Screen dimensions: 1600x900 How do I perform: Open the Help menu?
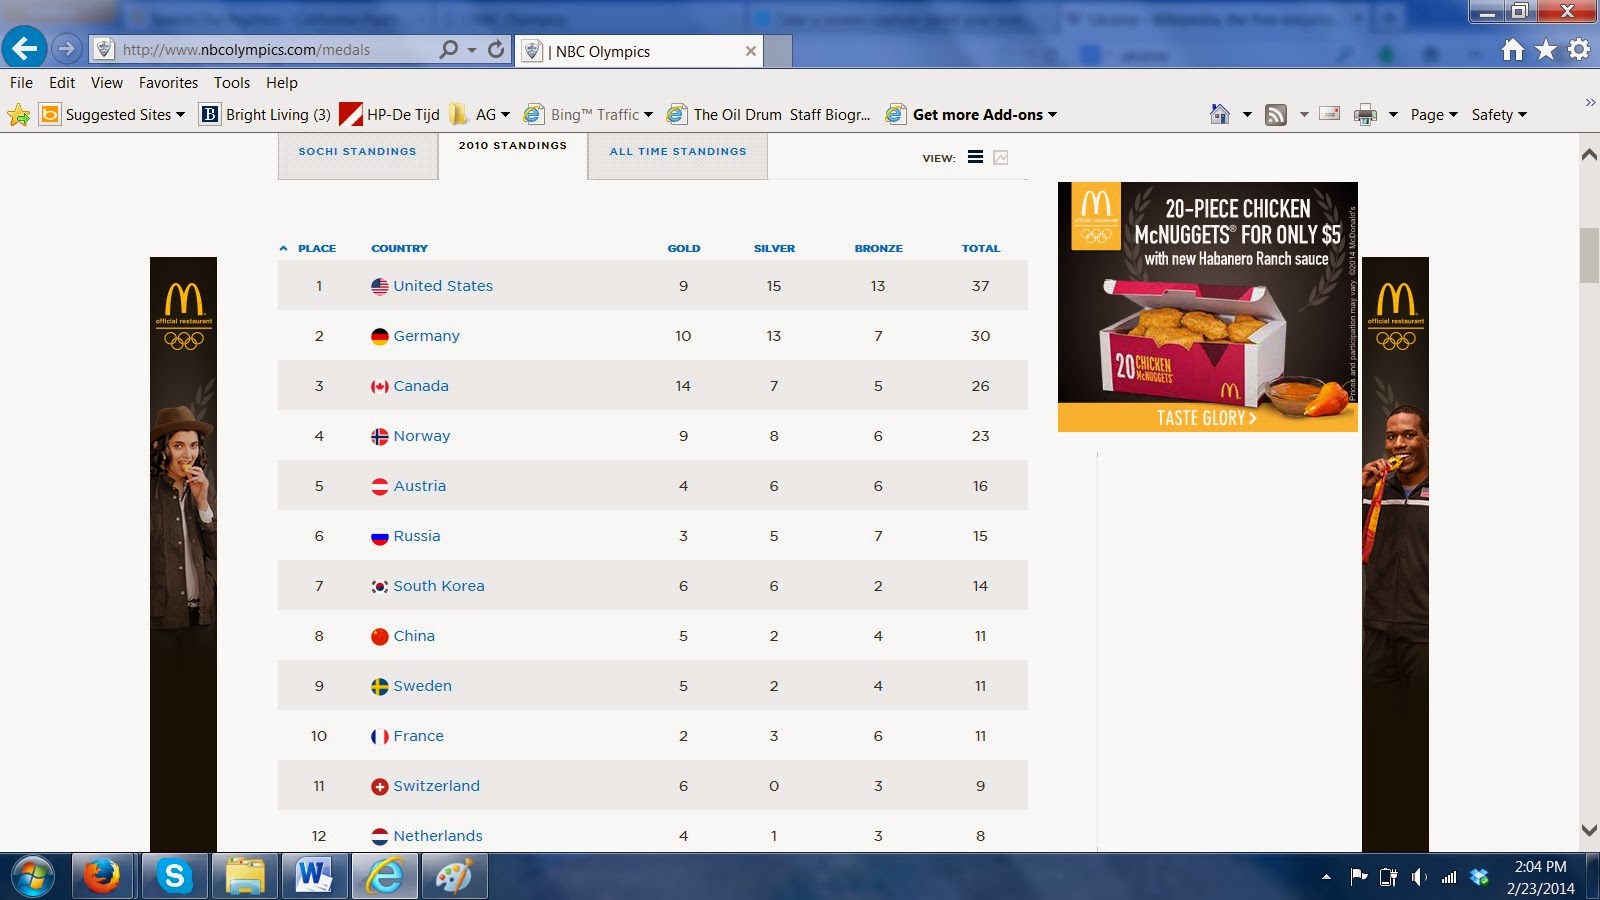(x=282, y=83)
